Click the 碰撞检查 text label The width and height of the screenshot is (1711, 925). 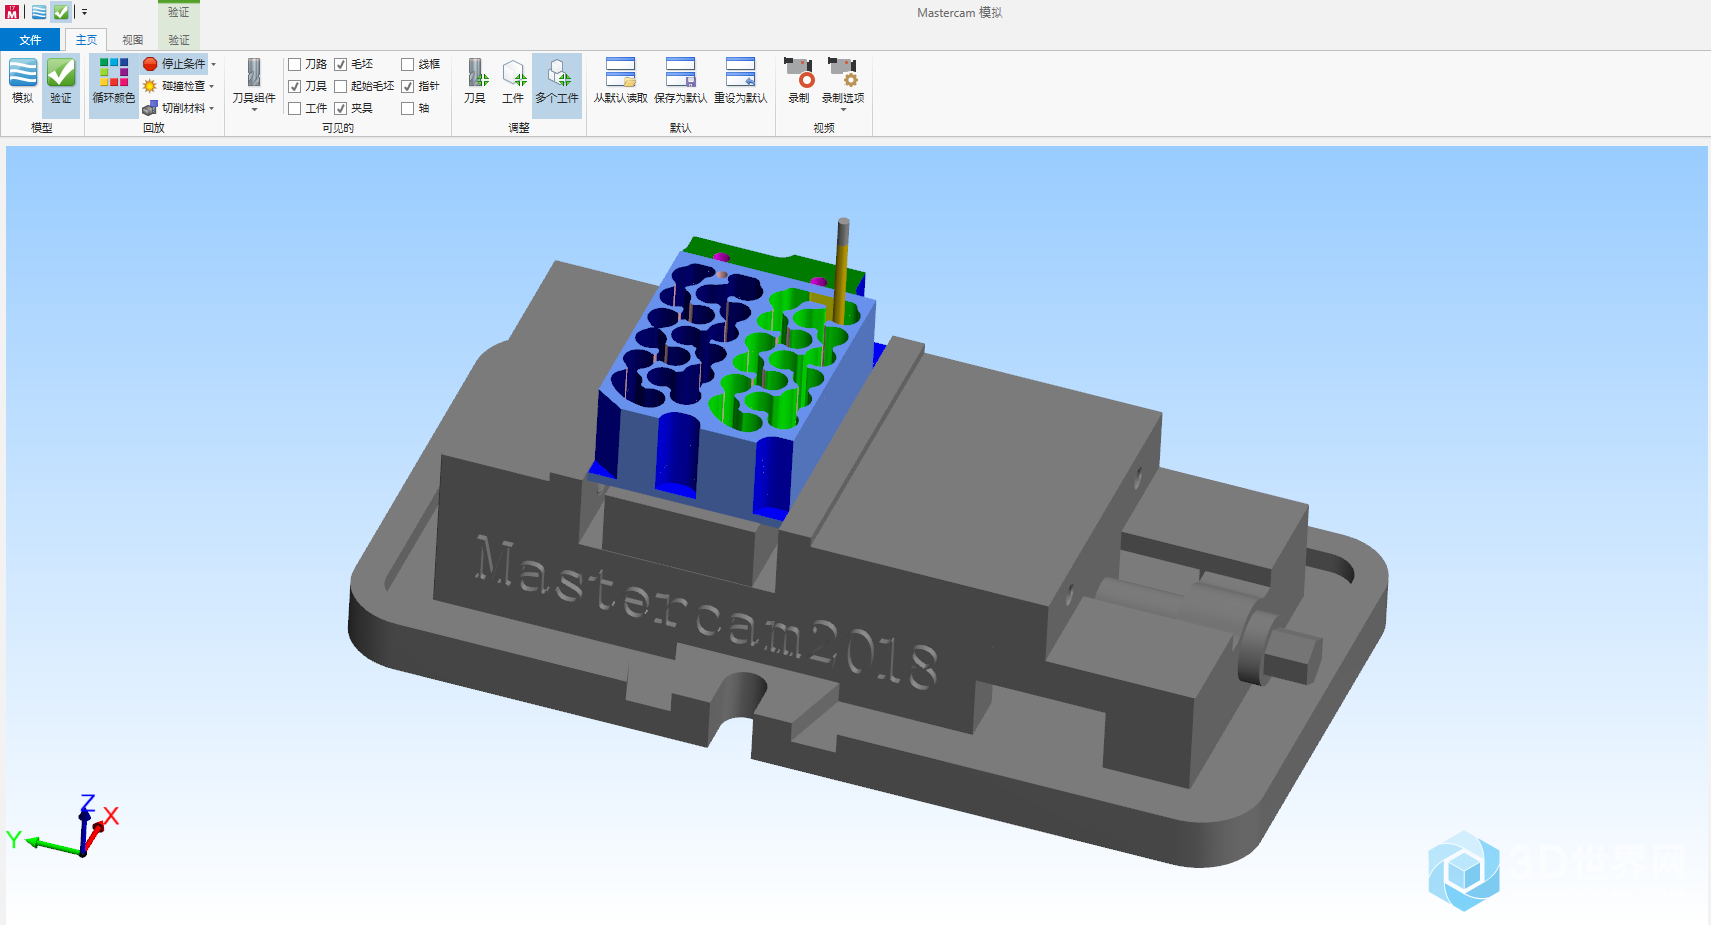[x=184, y=86]
